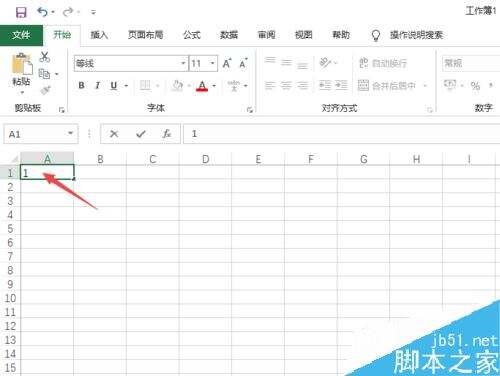The image size is (500, 376).
Task: Click the accounting currency format icon
Action: (450, 85)
